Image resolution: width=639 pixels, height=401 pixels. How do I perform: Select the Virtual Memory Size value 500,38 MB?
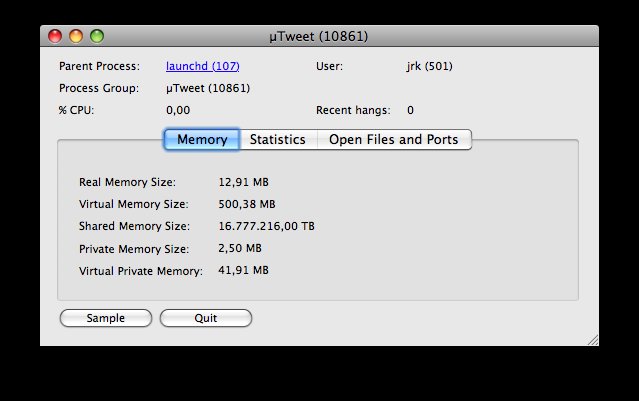point(246,204)
